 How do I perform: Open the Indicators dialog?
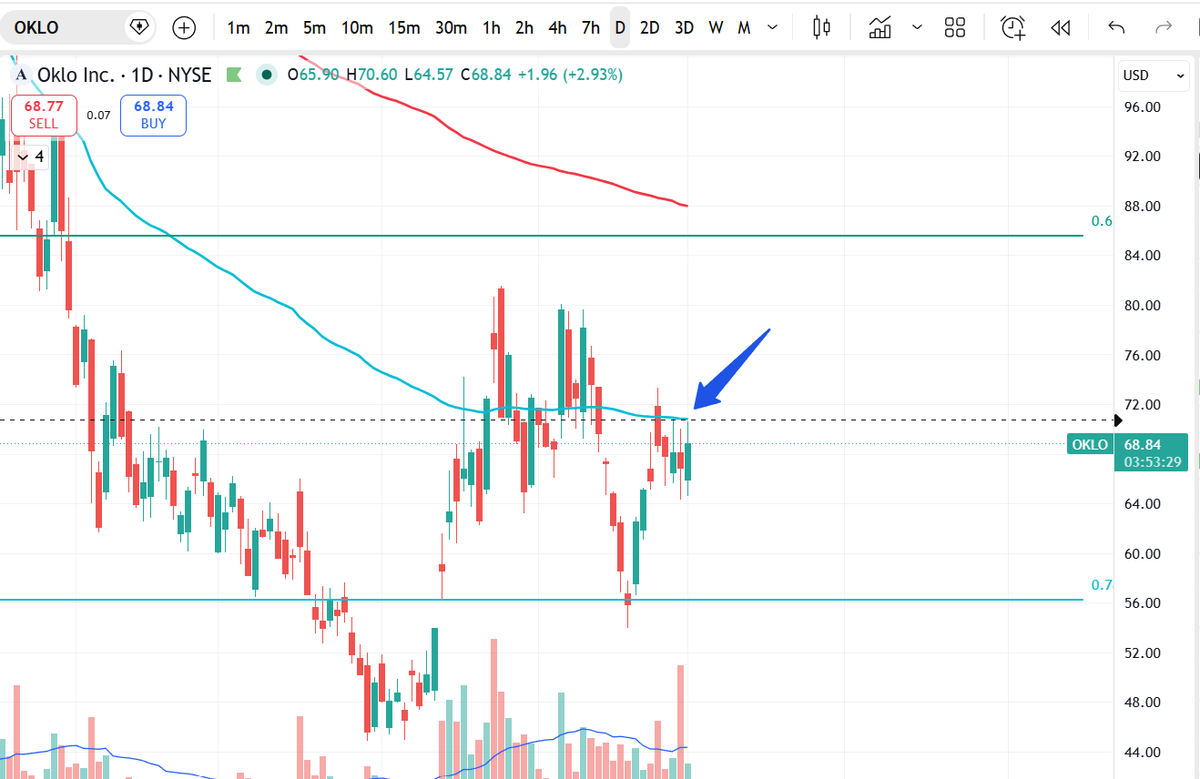[x=880, y=27]
